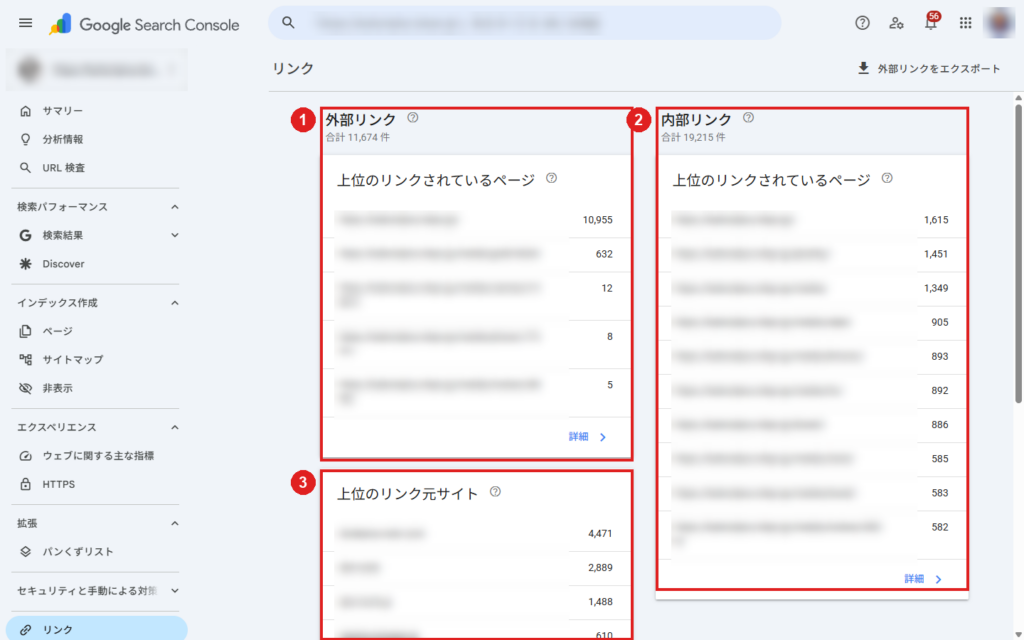Click the page vertical scrollbar

pyautogui.click(x=1018, y=255)
